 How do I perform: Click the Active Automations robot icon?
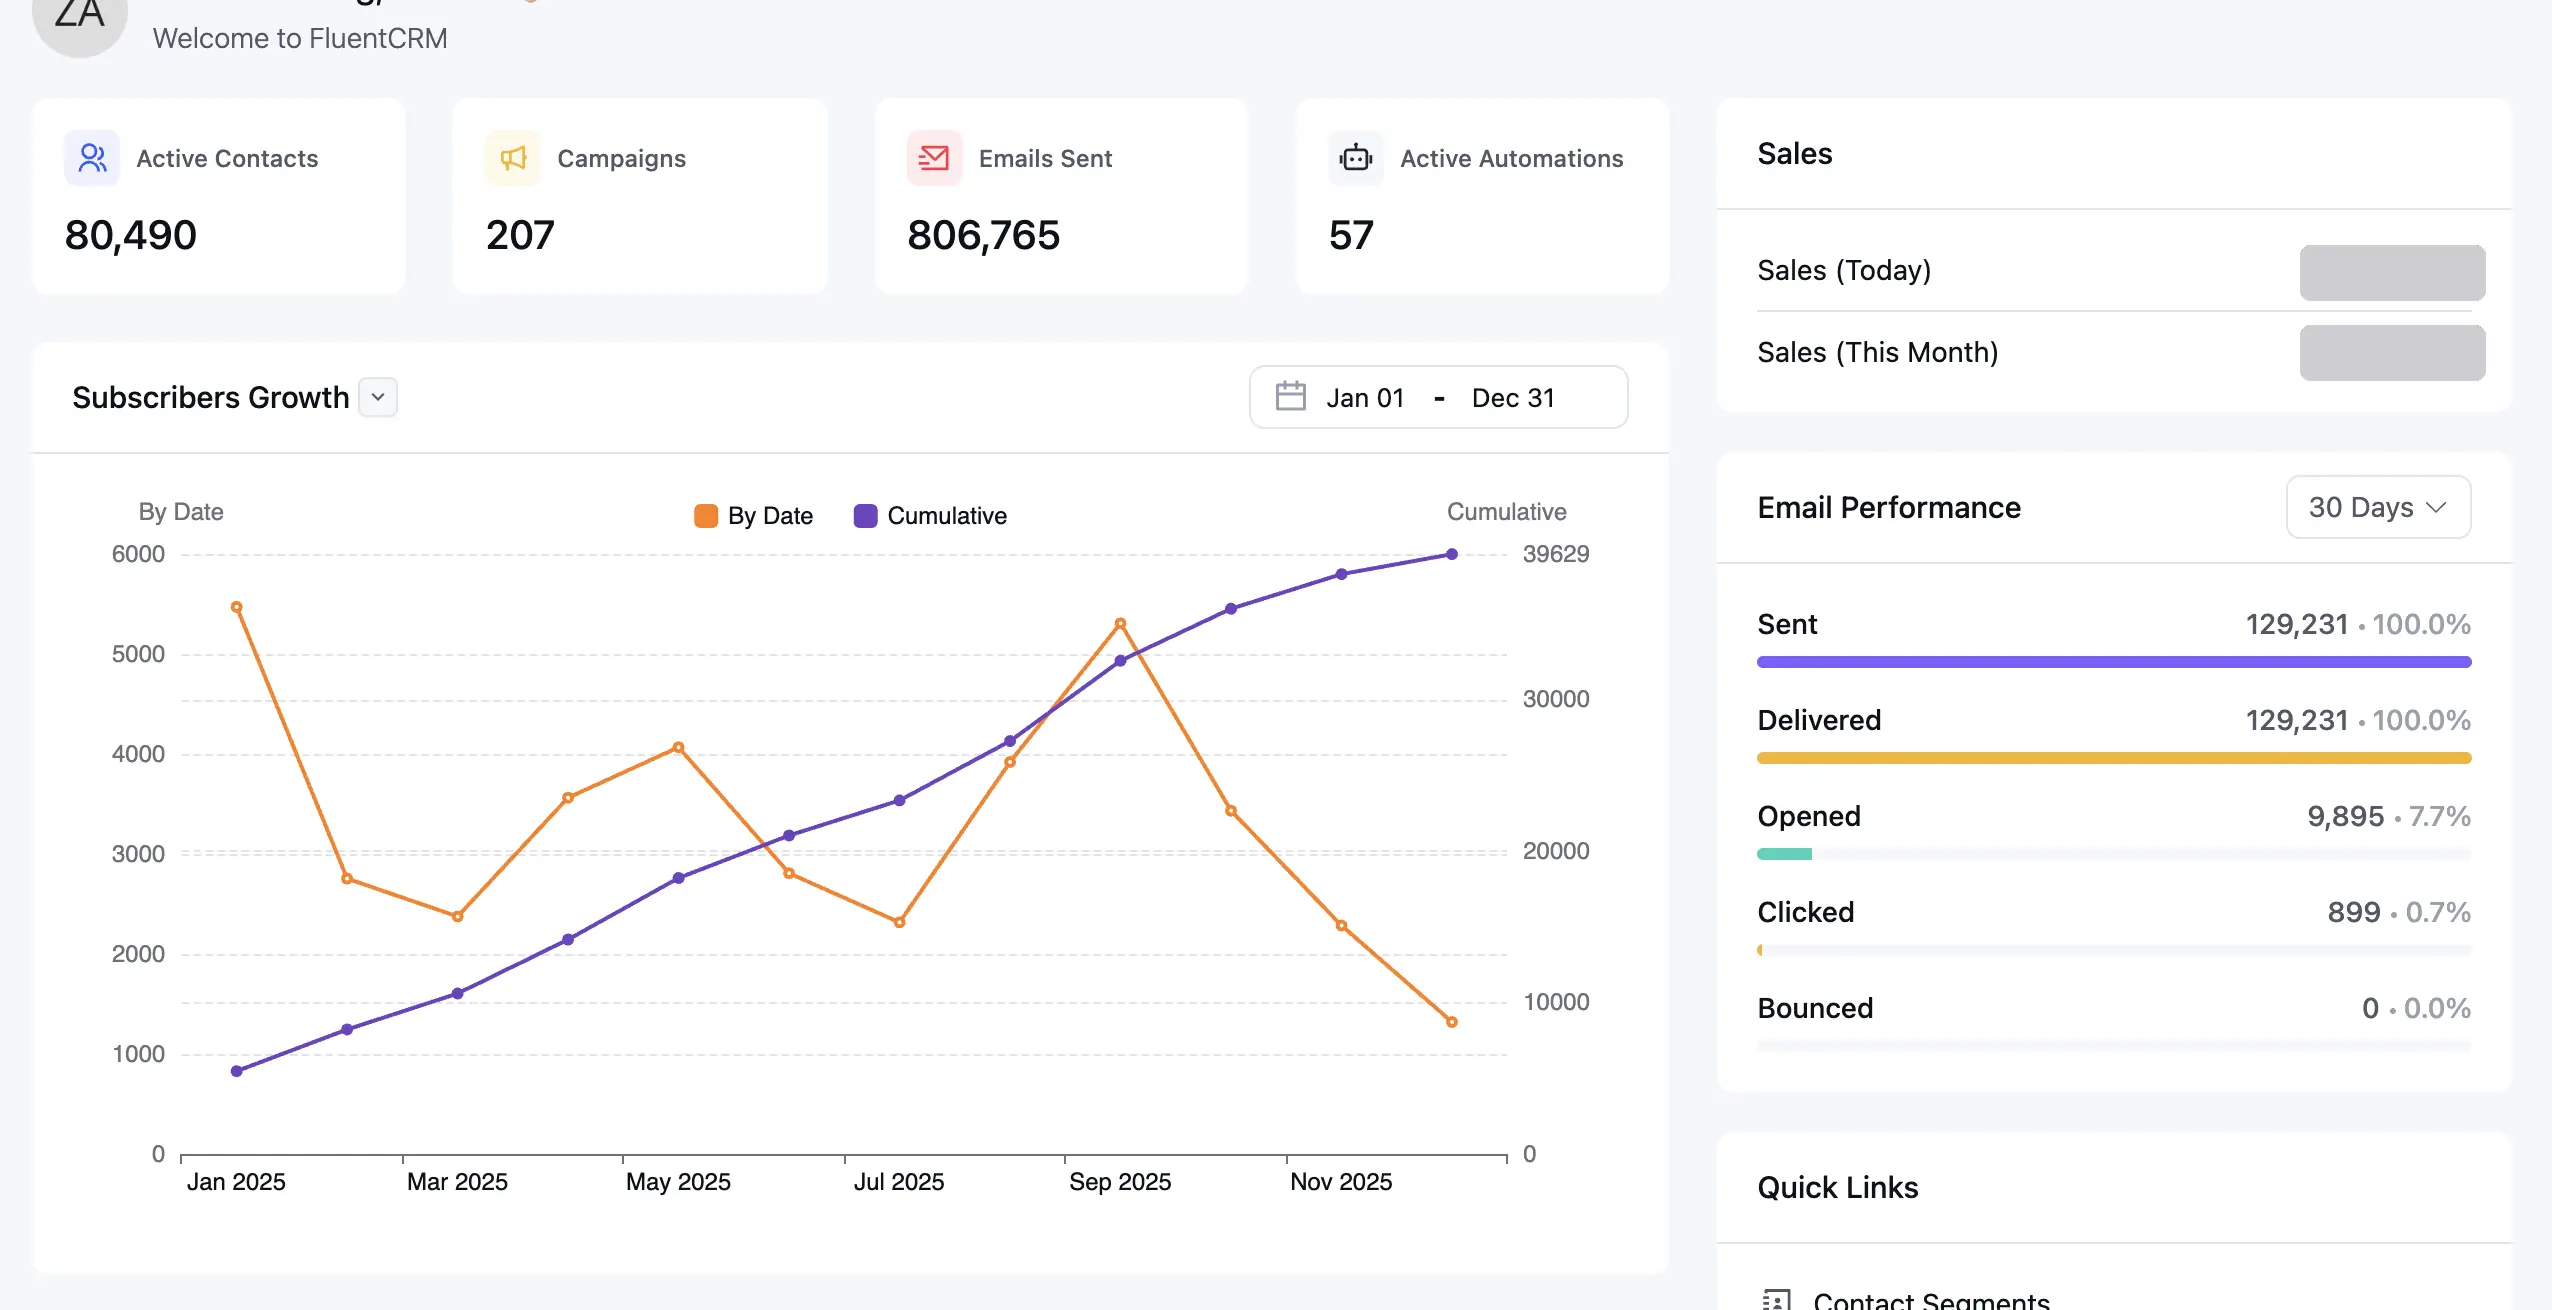pyautogui.click(x=1356, y=158)
